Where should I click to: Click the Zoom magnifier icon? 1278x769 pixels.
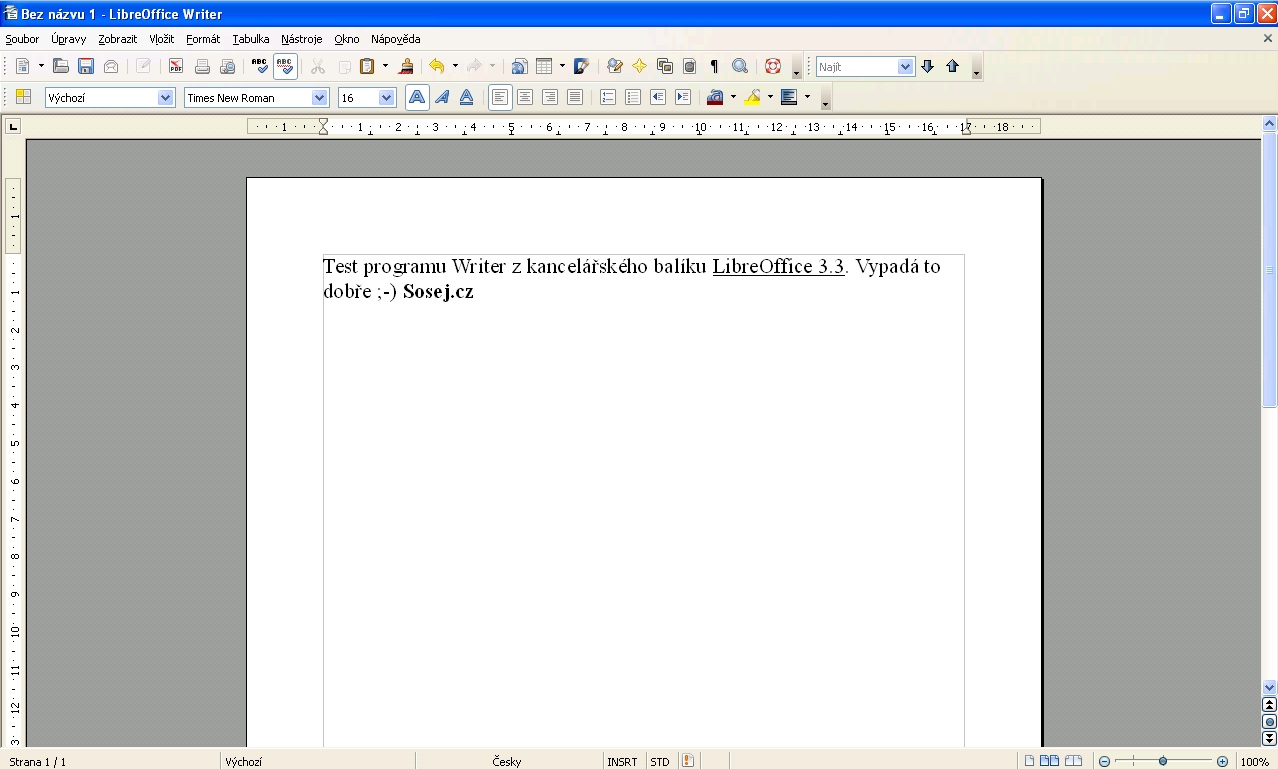(740, 67)
